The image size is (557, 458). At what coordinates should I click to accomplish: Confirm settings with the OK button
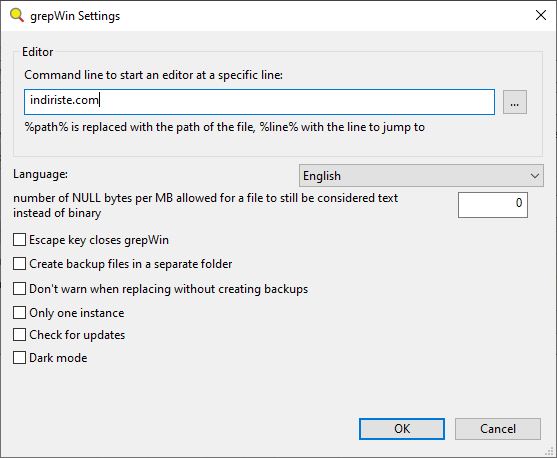(402, 429)
